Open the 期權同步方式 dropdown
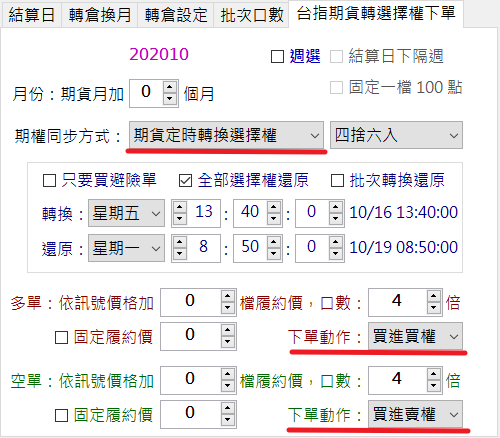Viewport: 500px width, 438px height. point(226,135)
